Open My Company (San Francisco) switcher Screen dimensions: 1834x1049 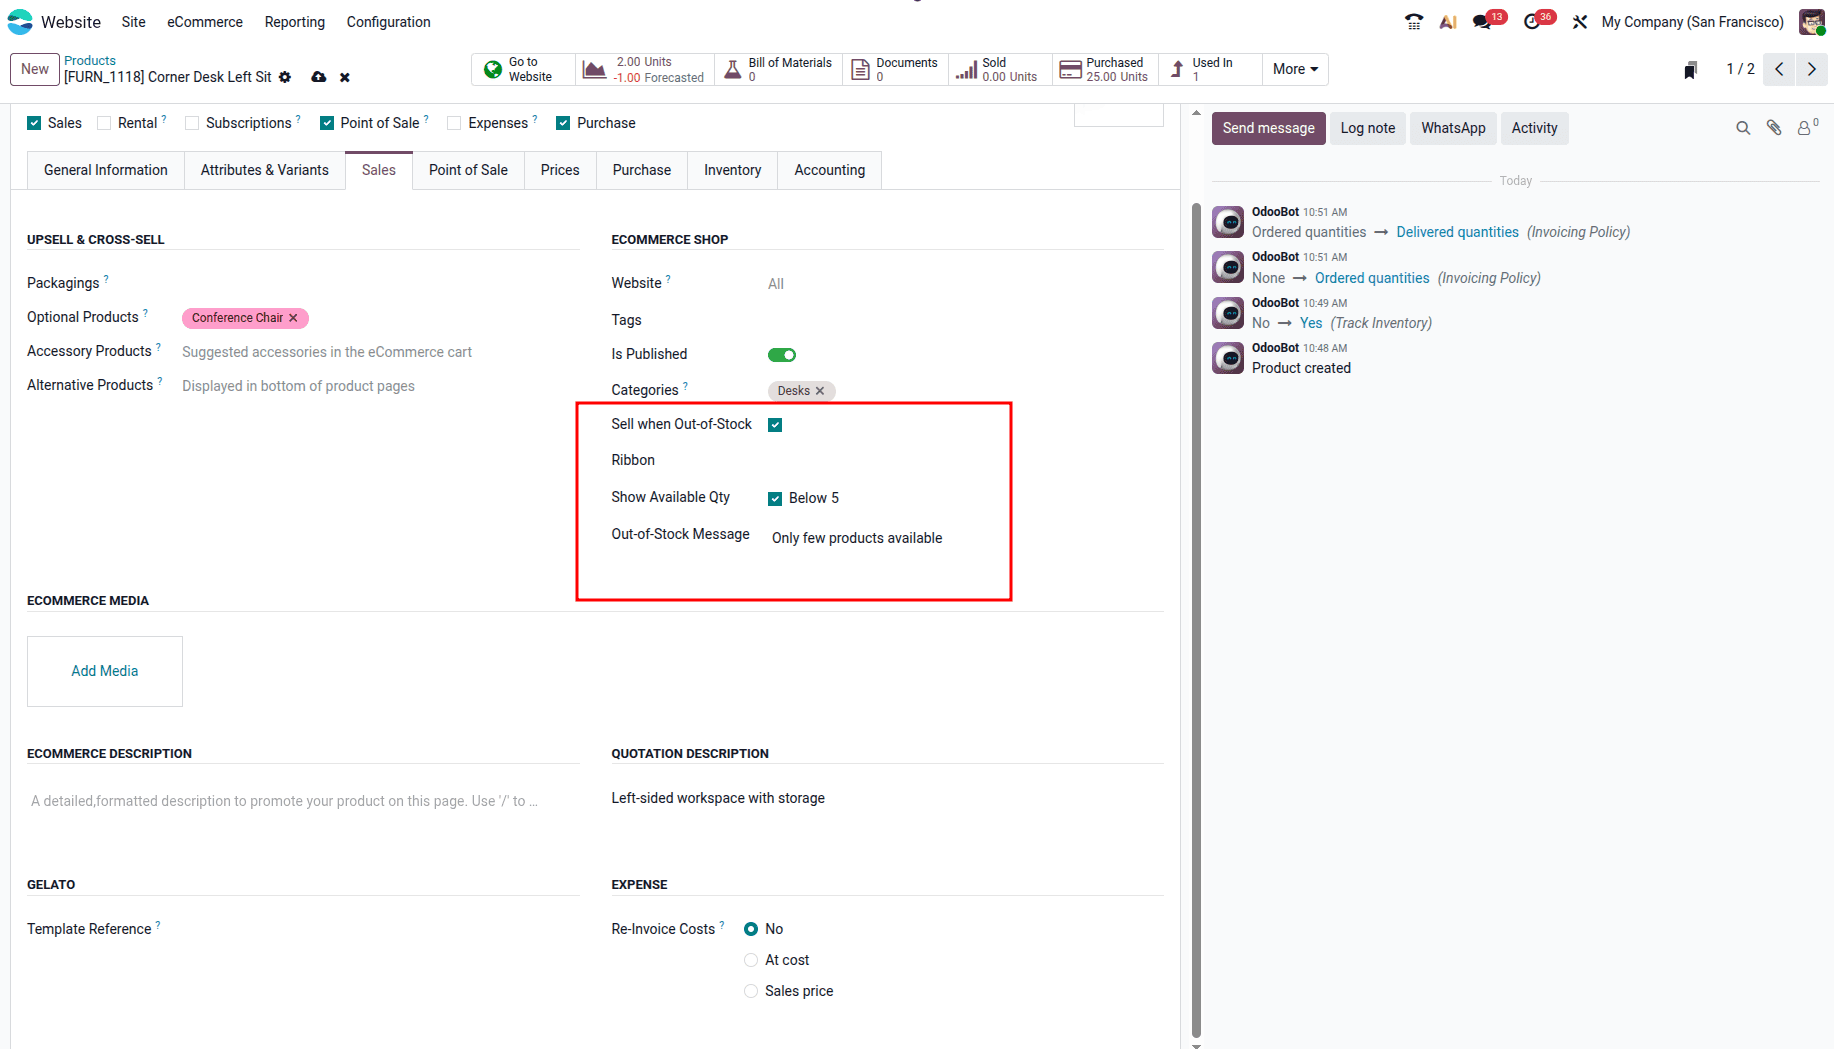(1692, 22)
